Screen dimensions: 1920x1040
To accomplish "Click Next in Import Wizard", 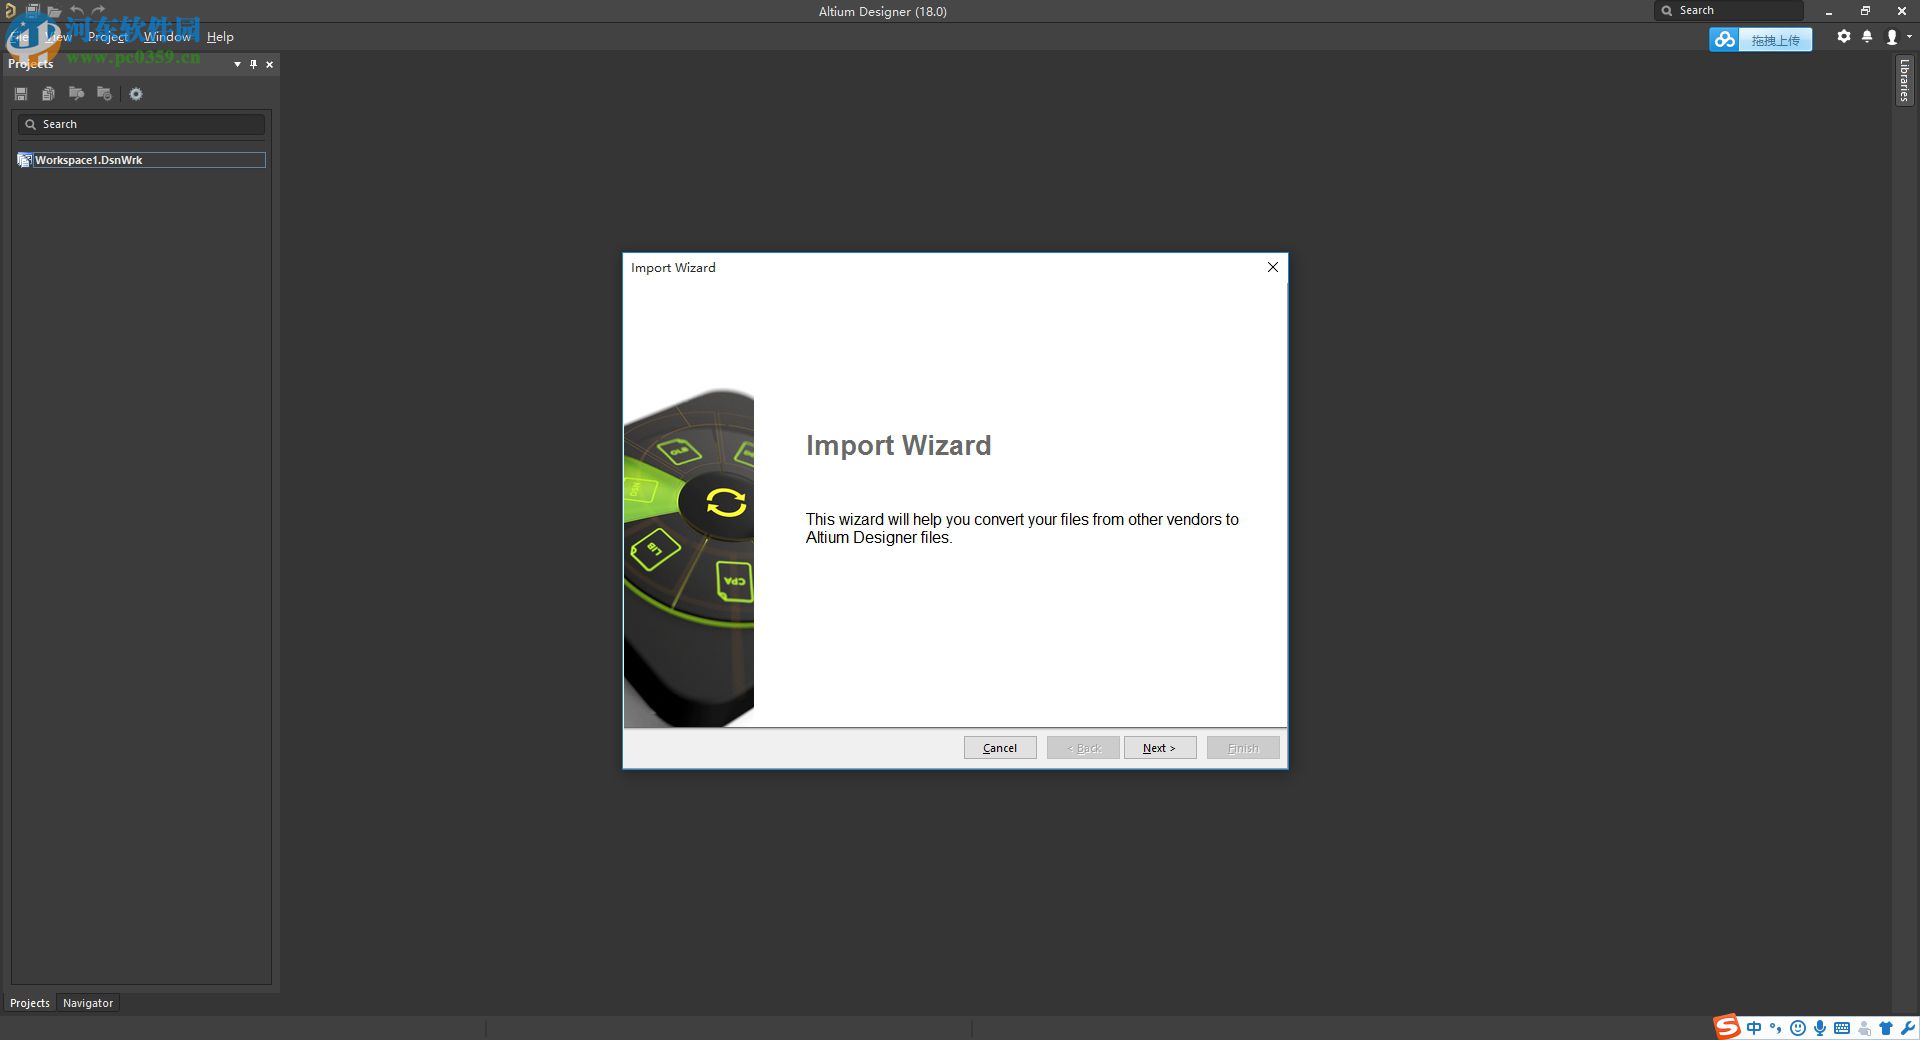I will point(1160,748).
